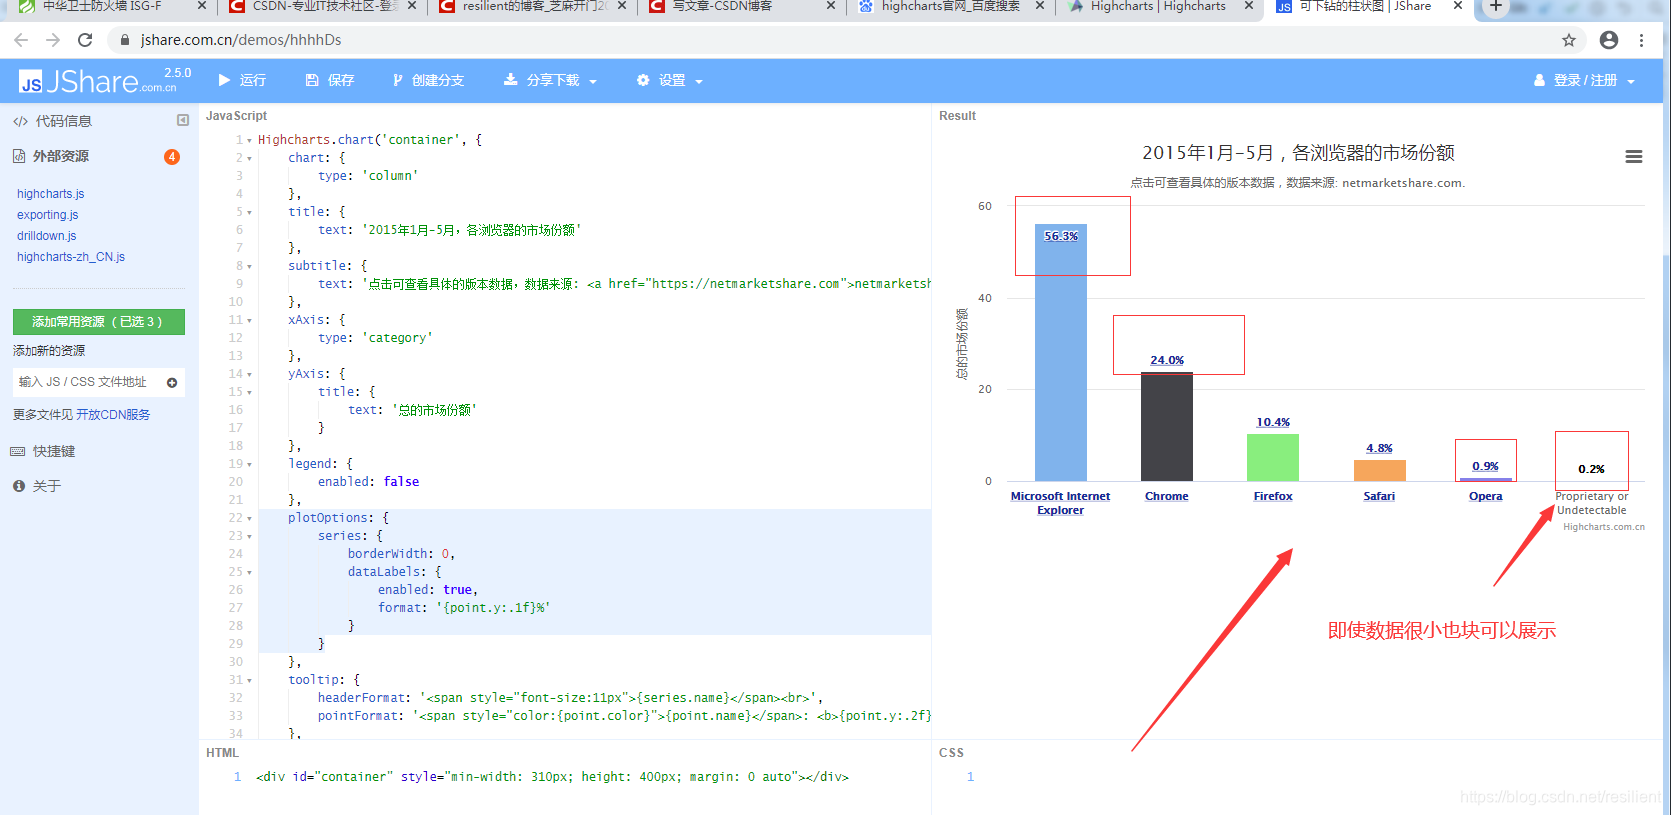Go back with browser back arrow
Screen dimensions: 1671x815
(21, 40)
